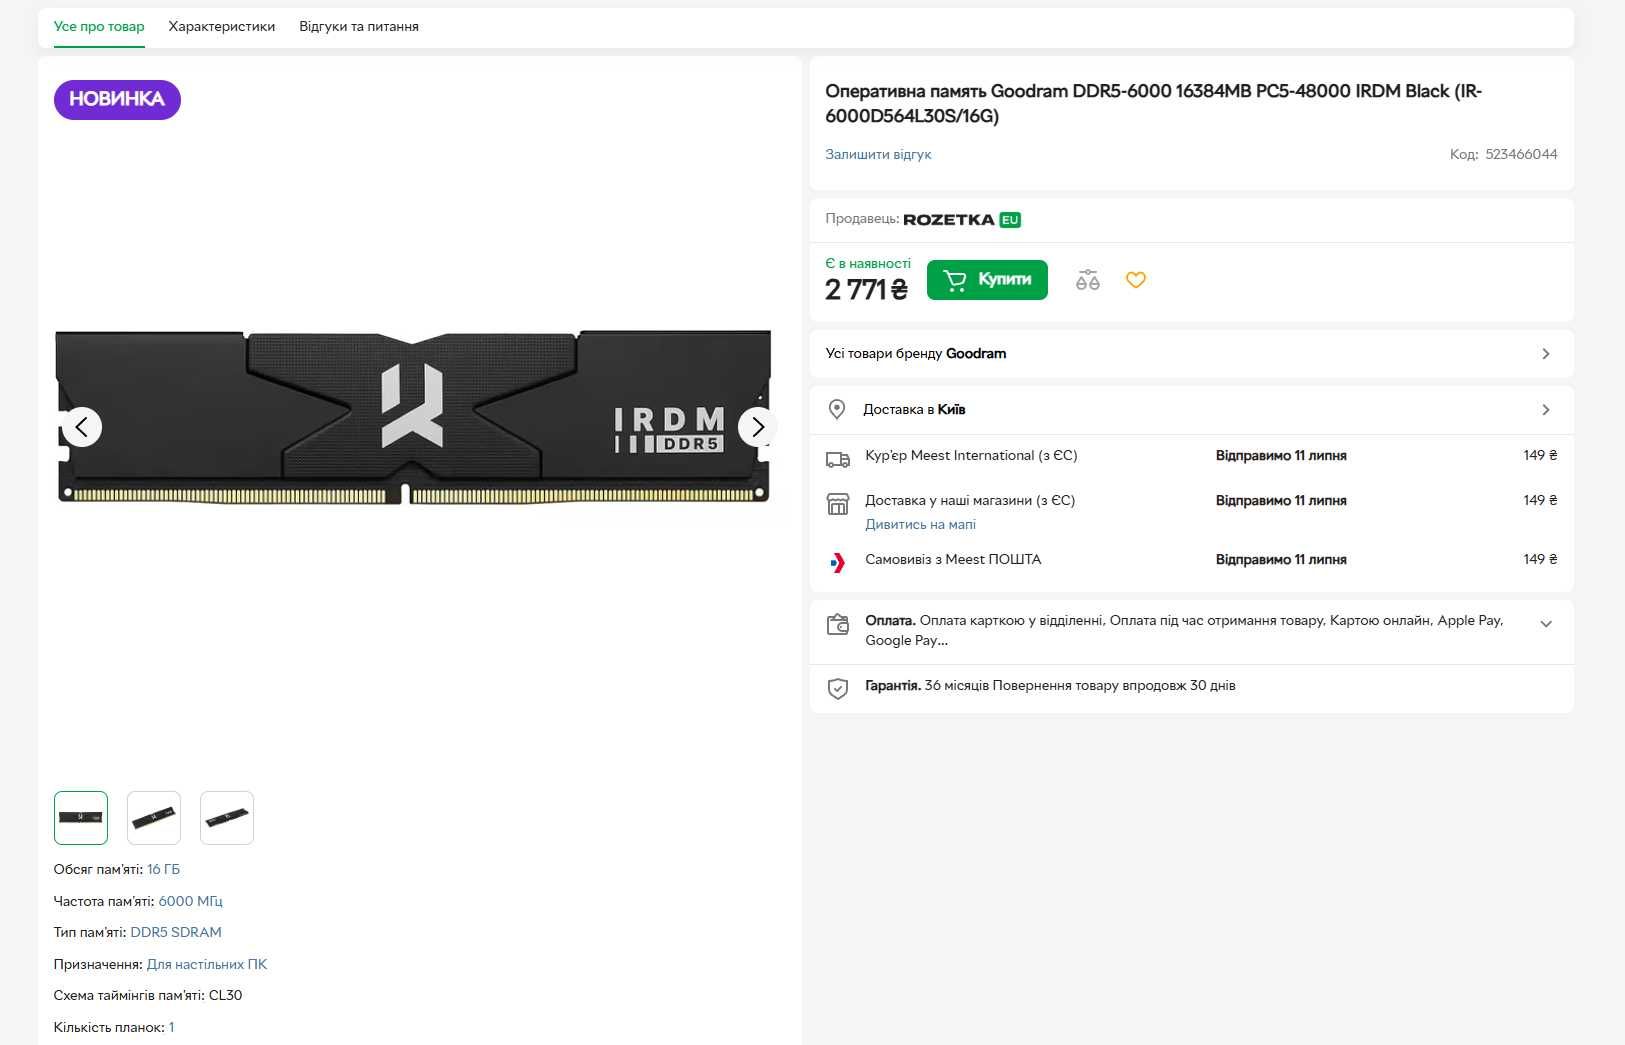Add product to wishlist heart icon
1625x1045 pixels.
click(1136, 280)
